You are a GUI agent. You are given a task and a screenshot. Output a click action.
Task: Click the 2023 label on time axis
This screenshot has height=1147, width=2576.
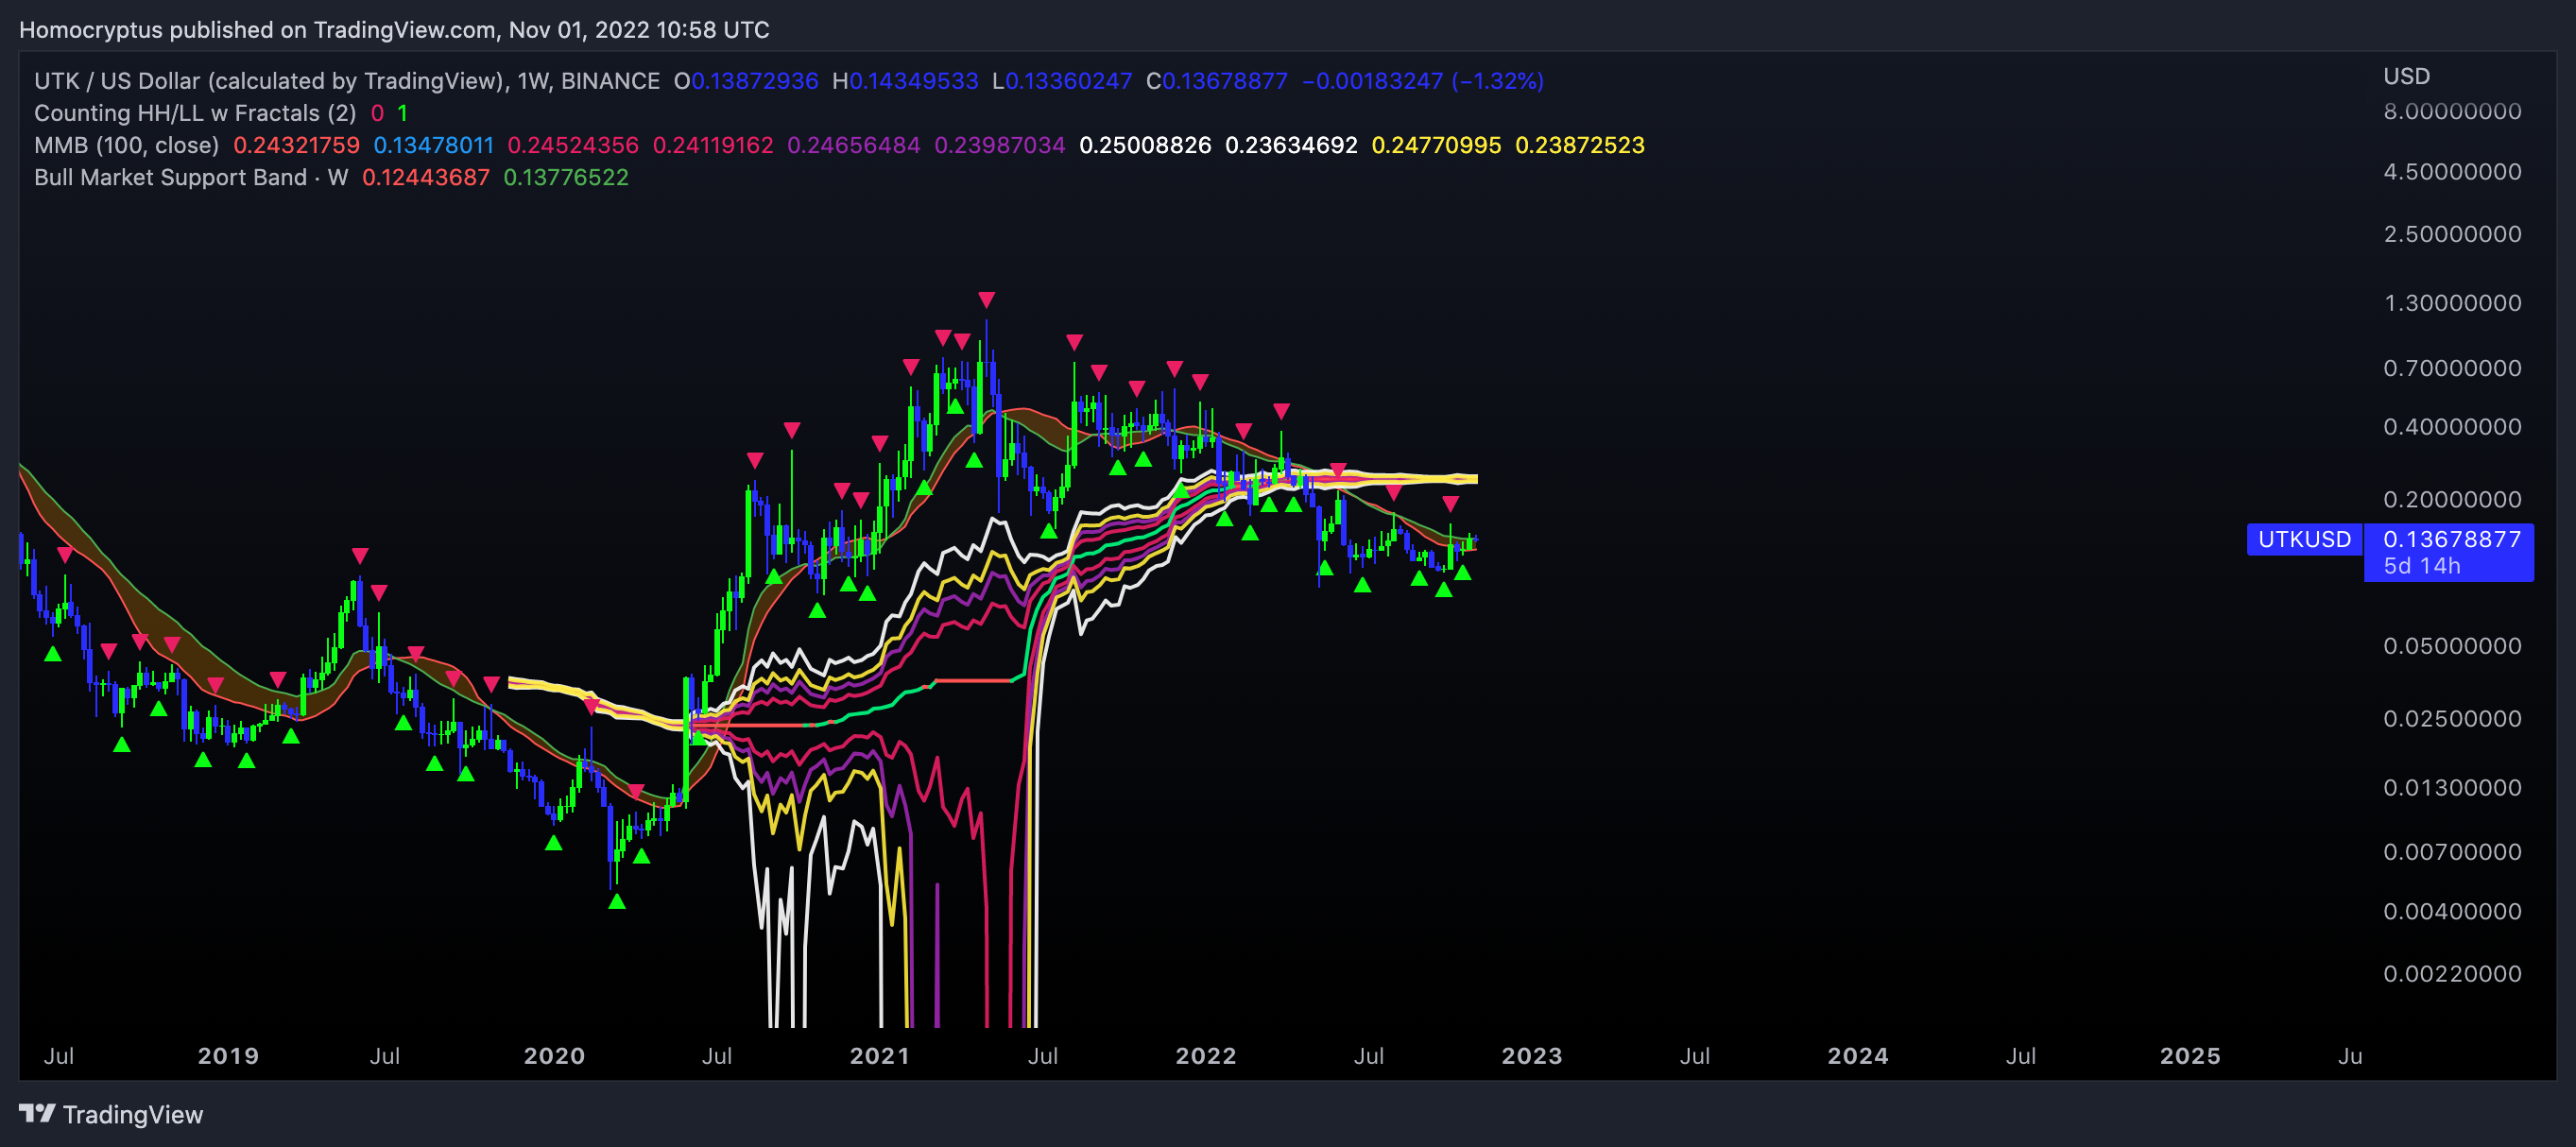pyautogui.click(x=1532, y=1056)
